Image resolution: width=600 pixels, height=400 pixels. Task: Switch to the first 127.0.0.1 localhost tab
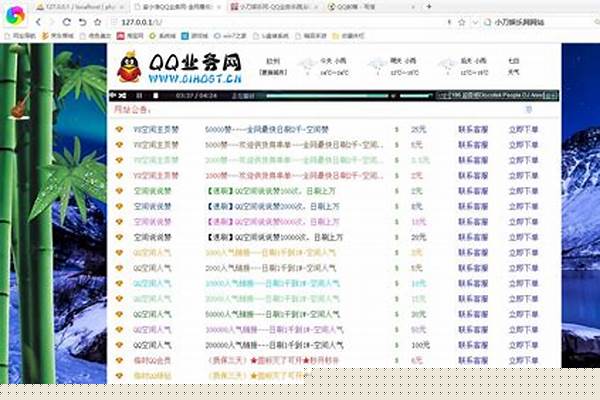point(80,7)
